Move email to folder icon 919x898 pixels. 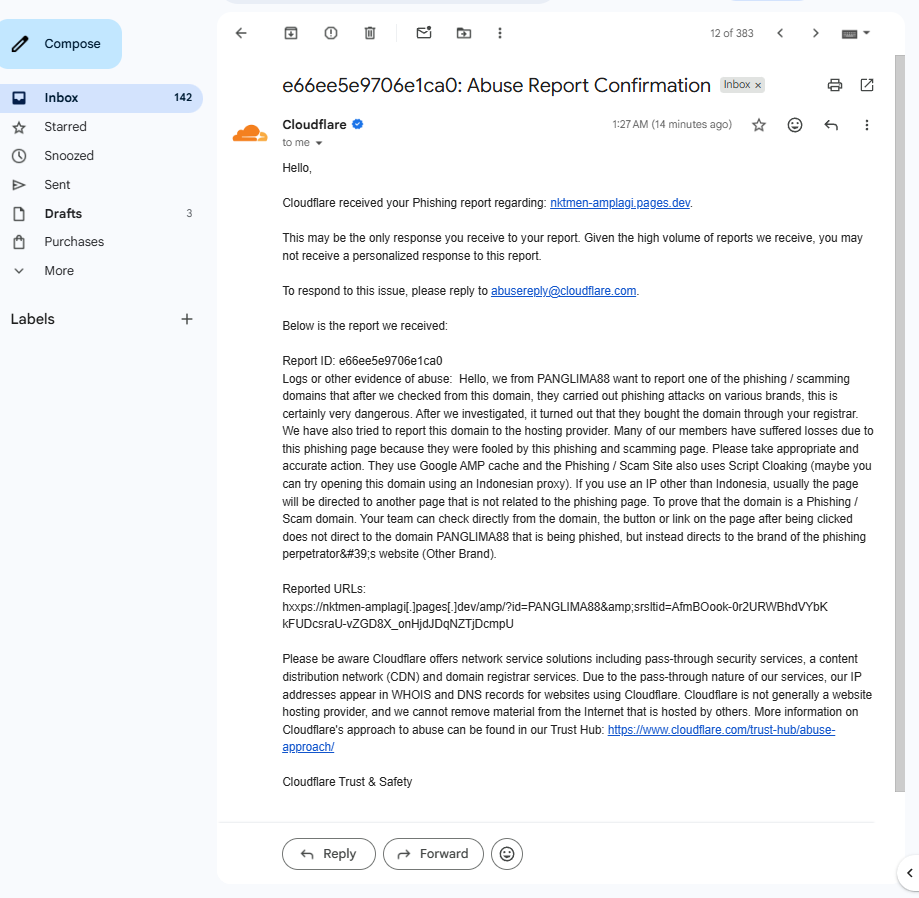pos(464,33)
